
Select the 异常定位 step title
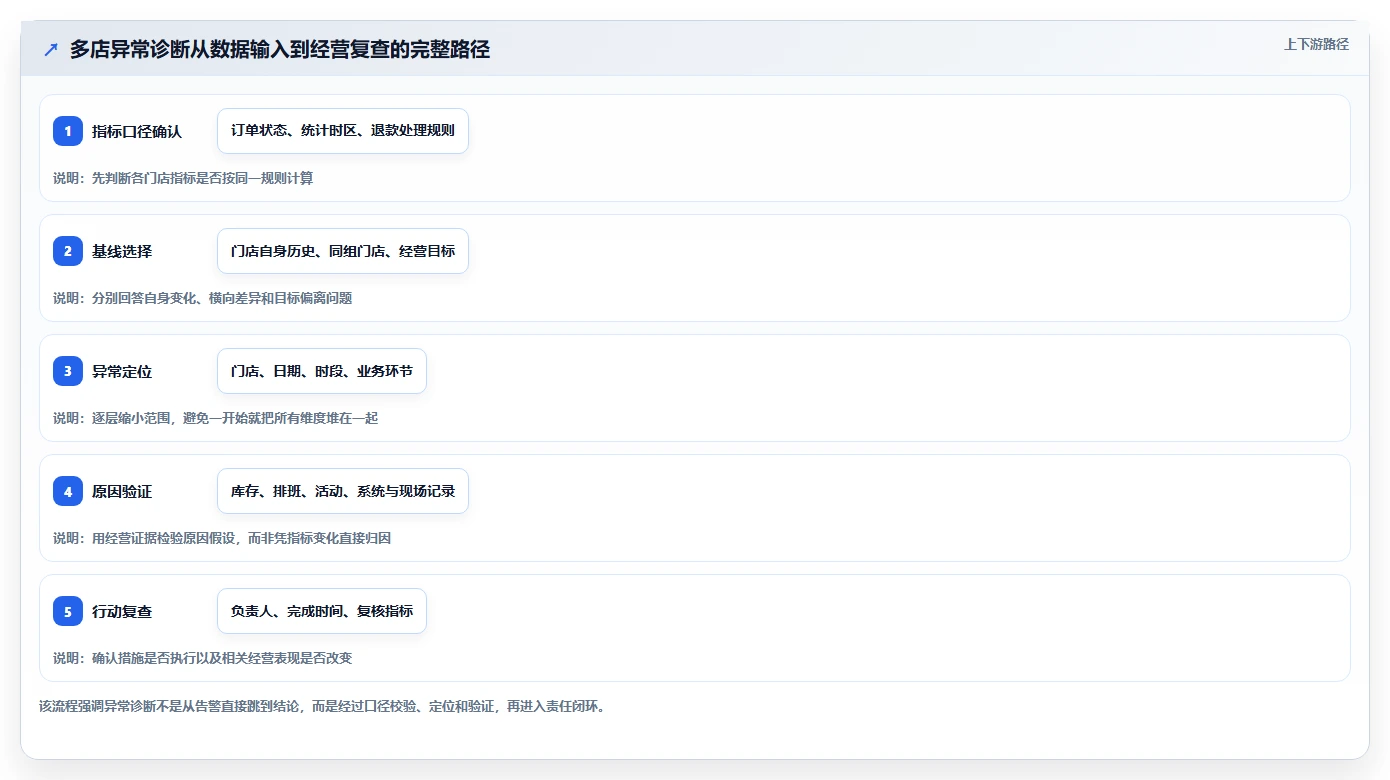pyautogui.click(x=122, y=371)
